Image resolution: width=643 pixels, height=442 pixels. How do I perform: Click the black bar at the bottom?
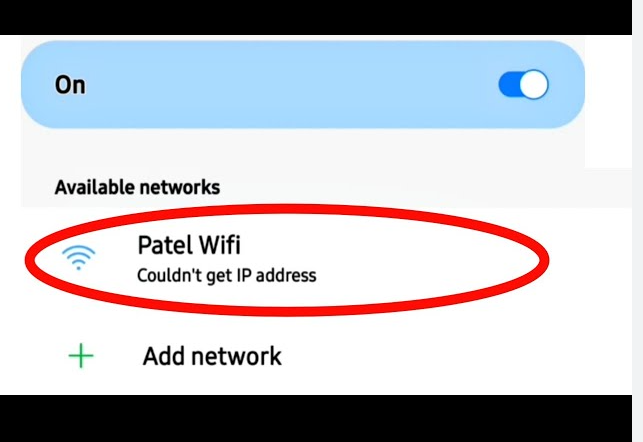316,418
